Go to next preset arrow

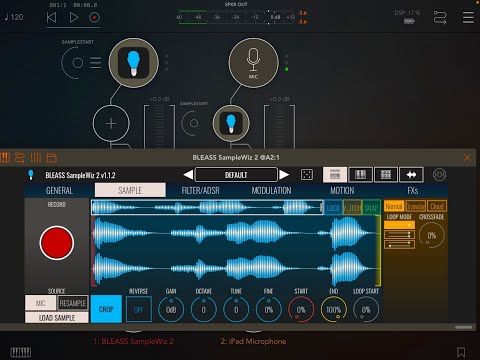pos(284,175)
